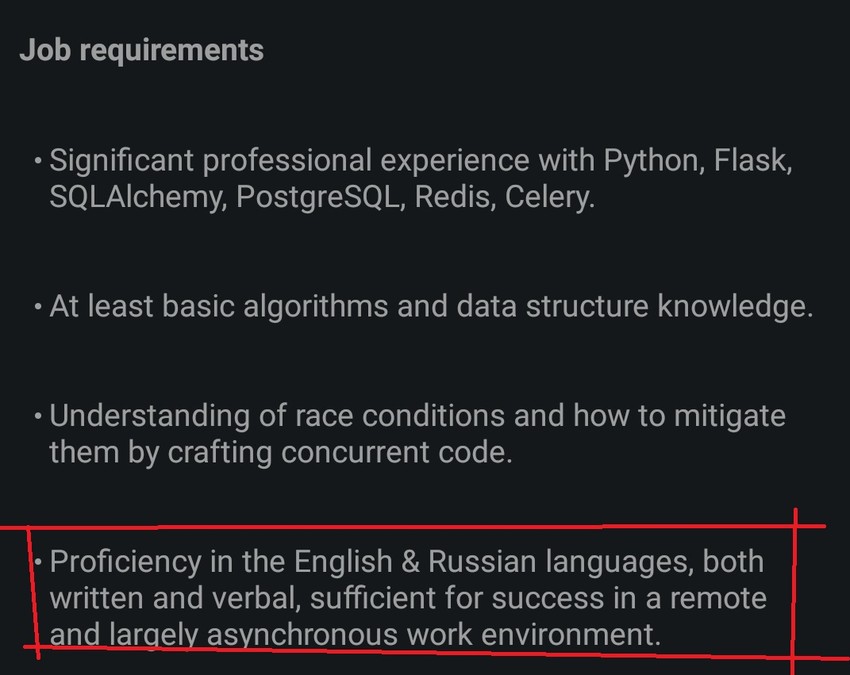Click the phrase "data structure knowledge"
Screen dimensions: 850x675
(x=633, y=306)
